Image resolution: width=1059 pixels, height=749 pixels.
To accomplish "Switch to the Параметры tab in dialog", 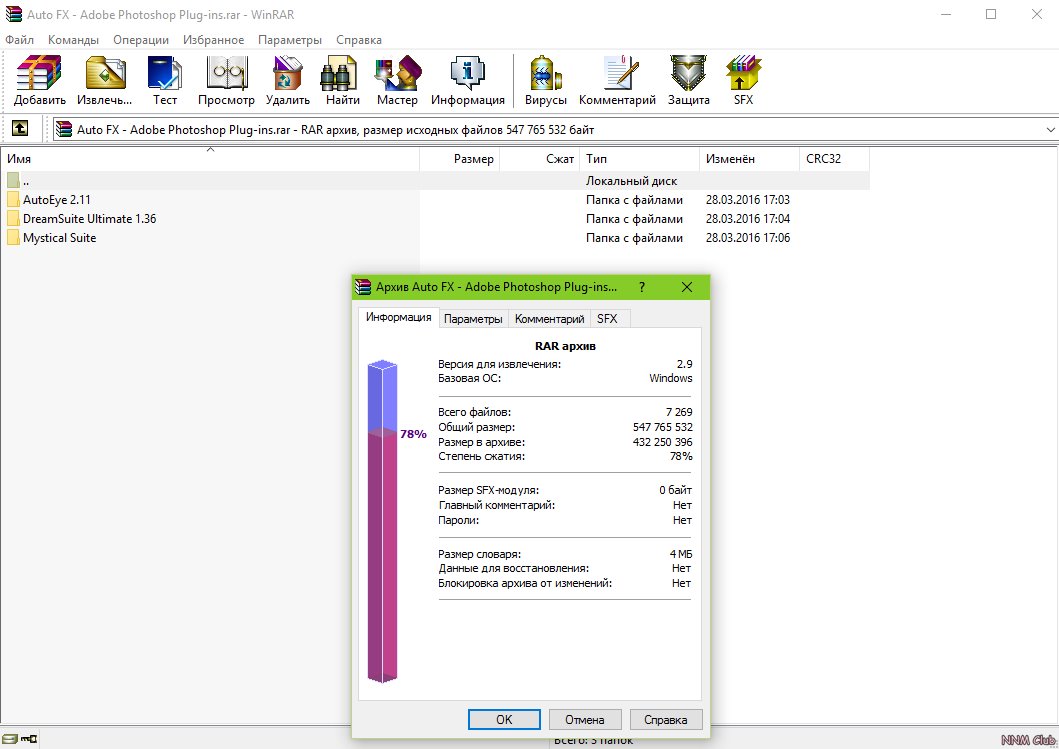I will [x=473, y=319].
